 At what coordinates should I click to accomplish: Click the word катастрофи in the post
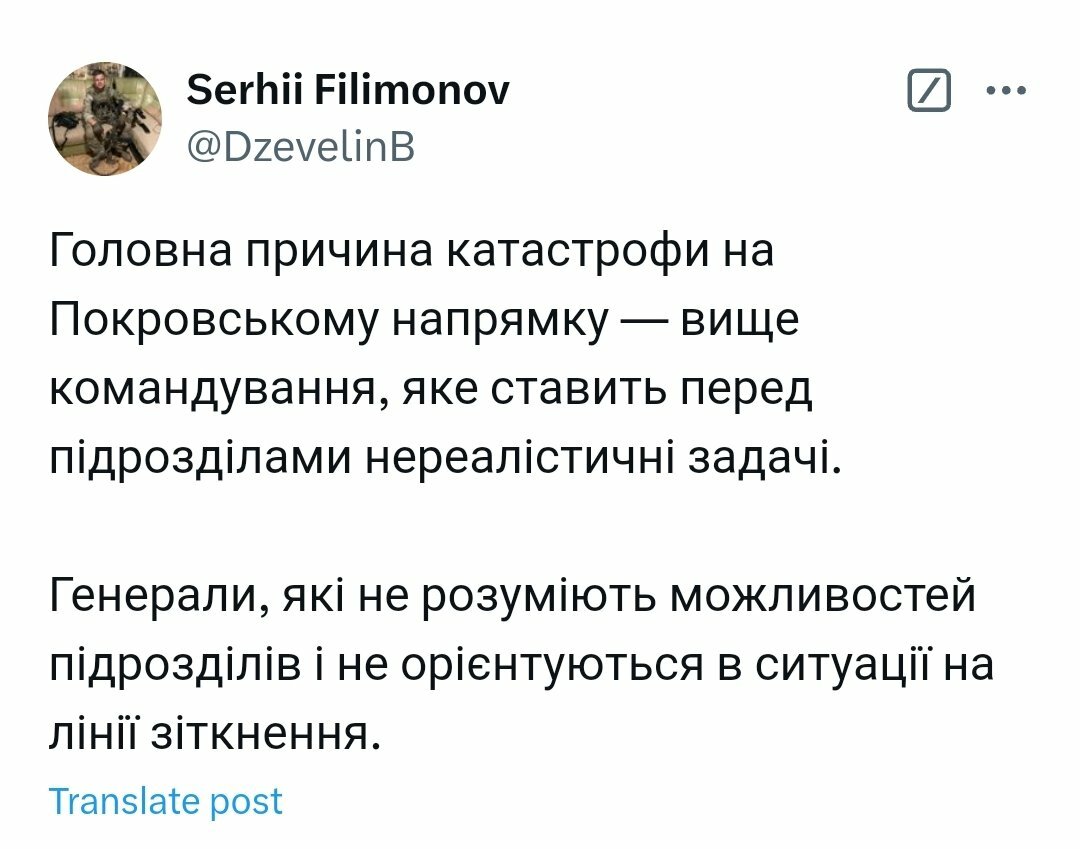coord(577,251)
